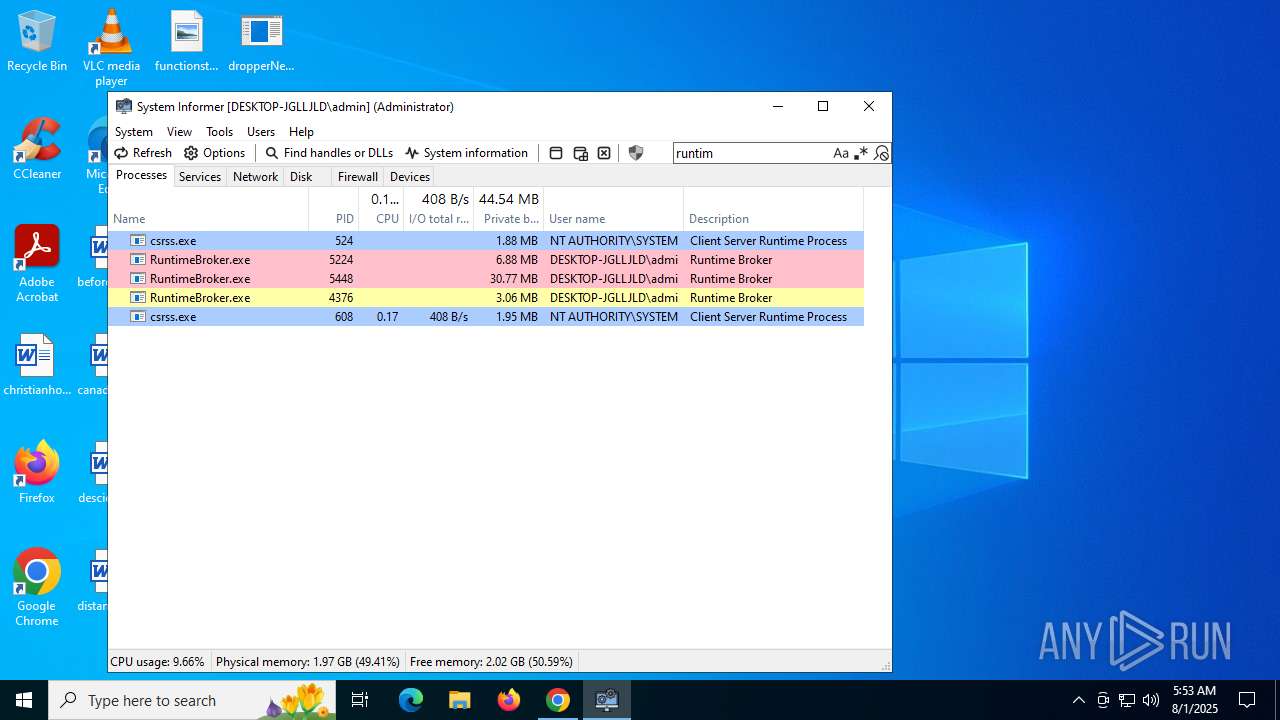Switch to the Processes tab

pos(141,176)
